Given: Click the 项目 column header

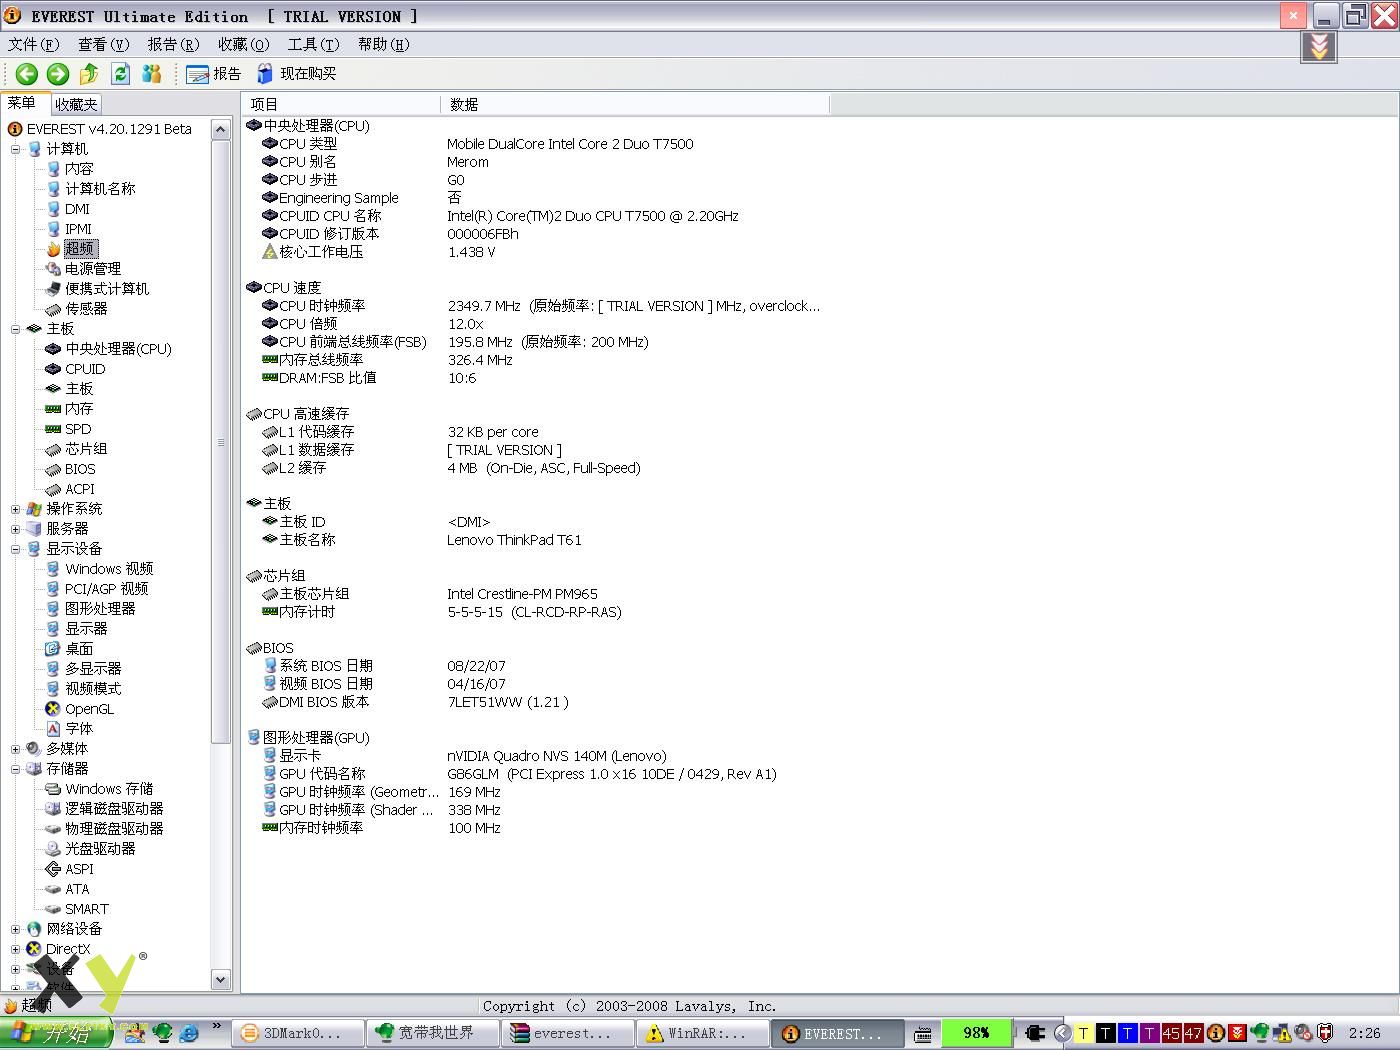Looking at the screenshot, I should (340, 104).
